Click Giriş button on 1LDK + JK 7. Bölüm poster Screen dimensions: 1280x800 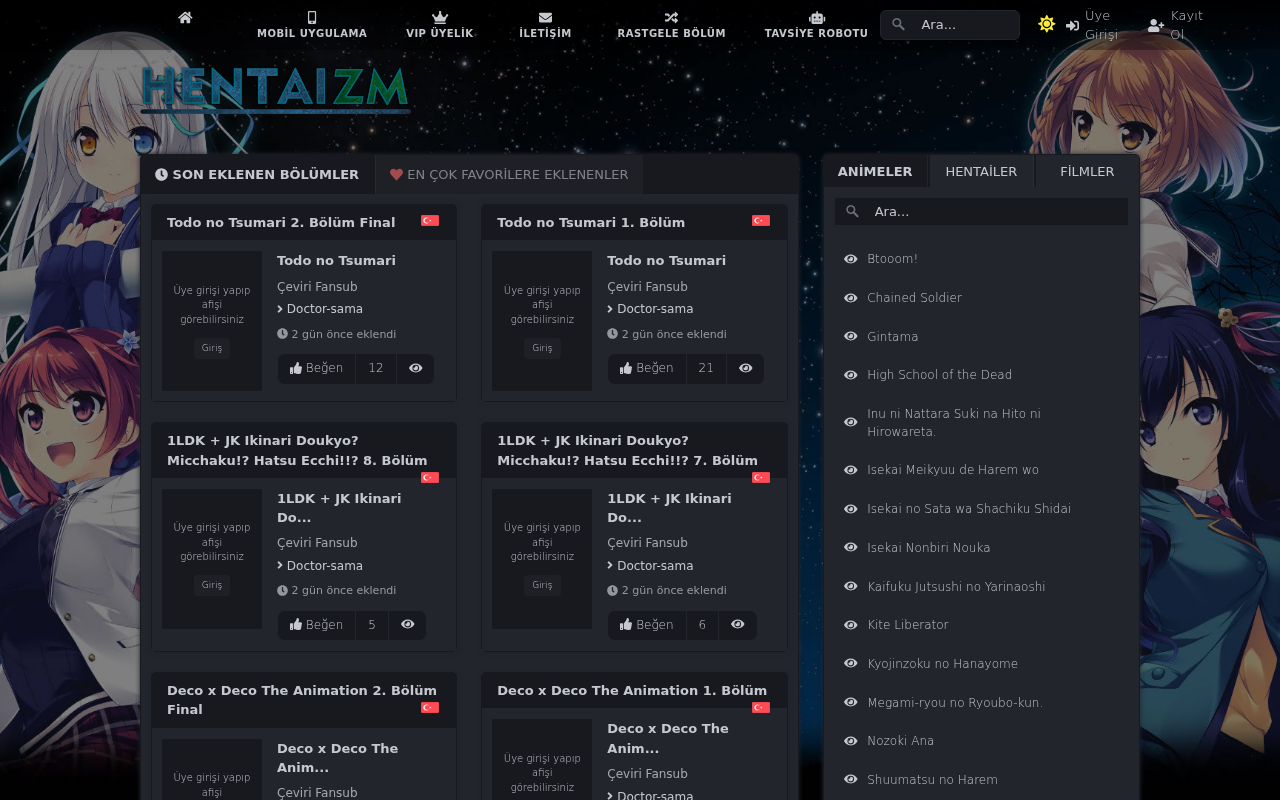[x=542, y=586]
